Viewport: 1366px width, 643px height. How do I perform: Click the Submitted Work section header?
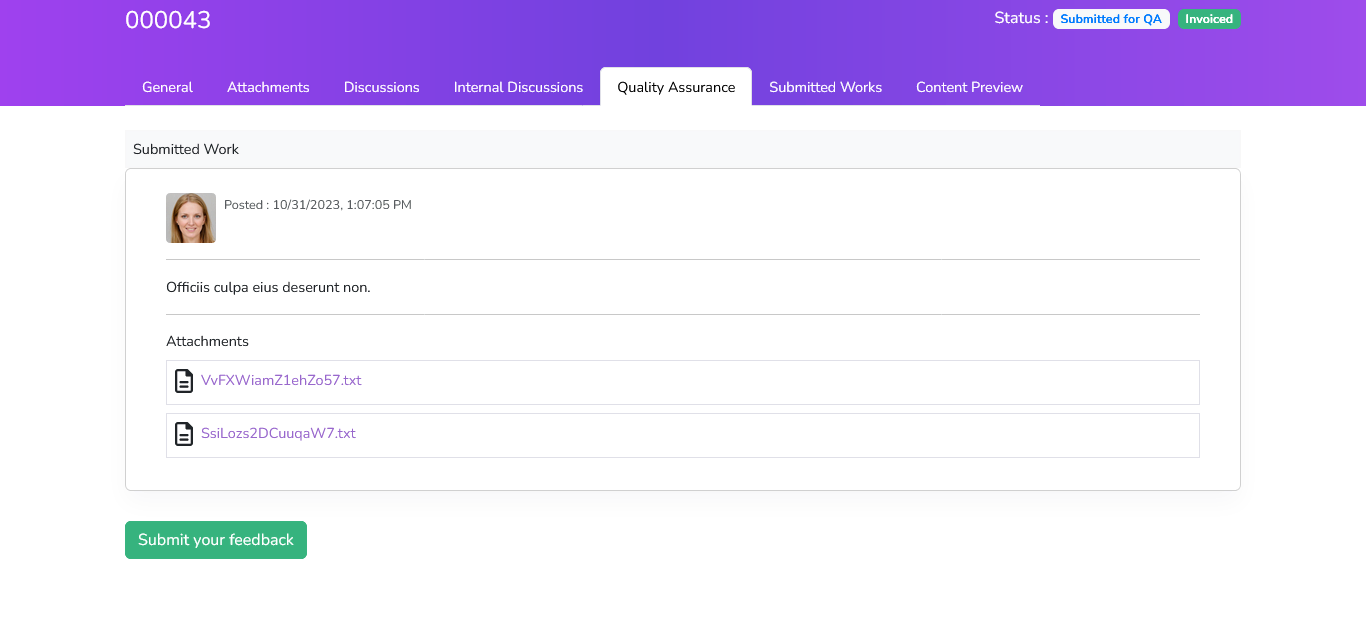tap(186, 149)
